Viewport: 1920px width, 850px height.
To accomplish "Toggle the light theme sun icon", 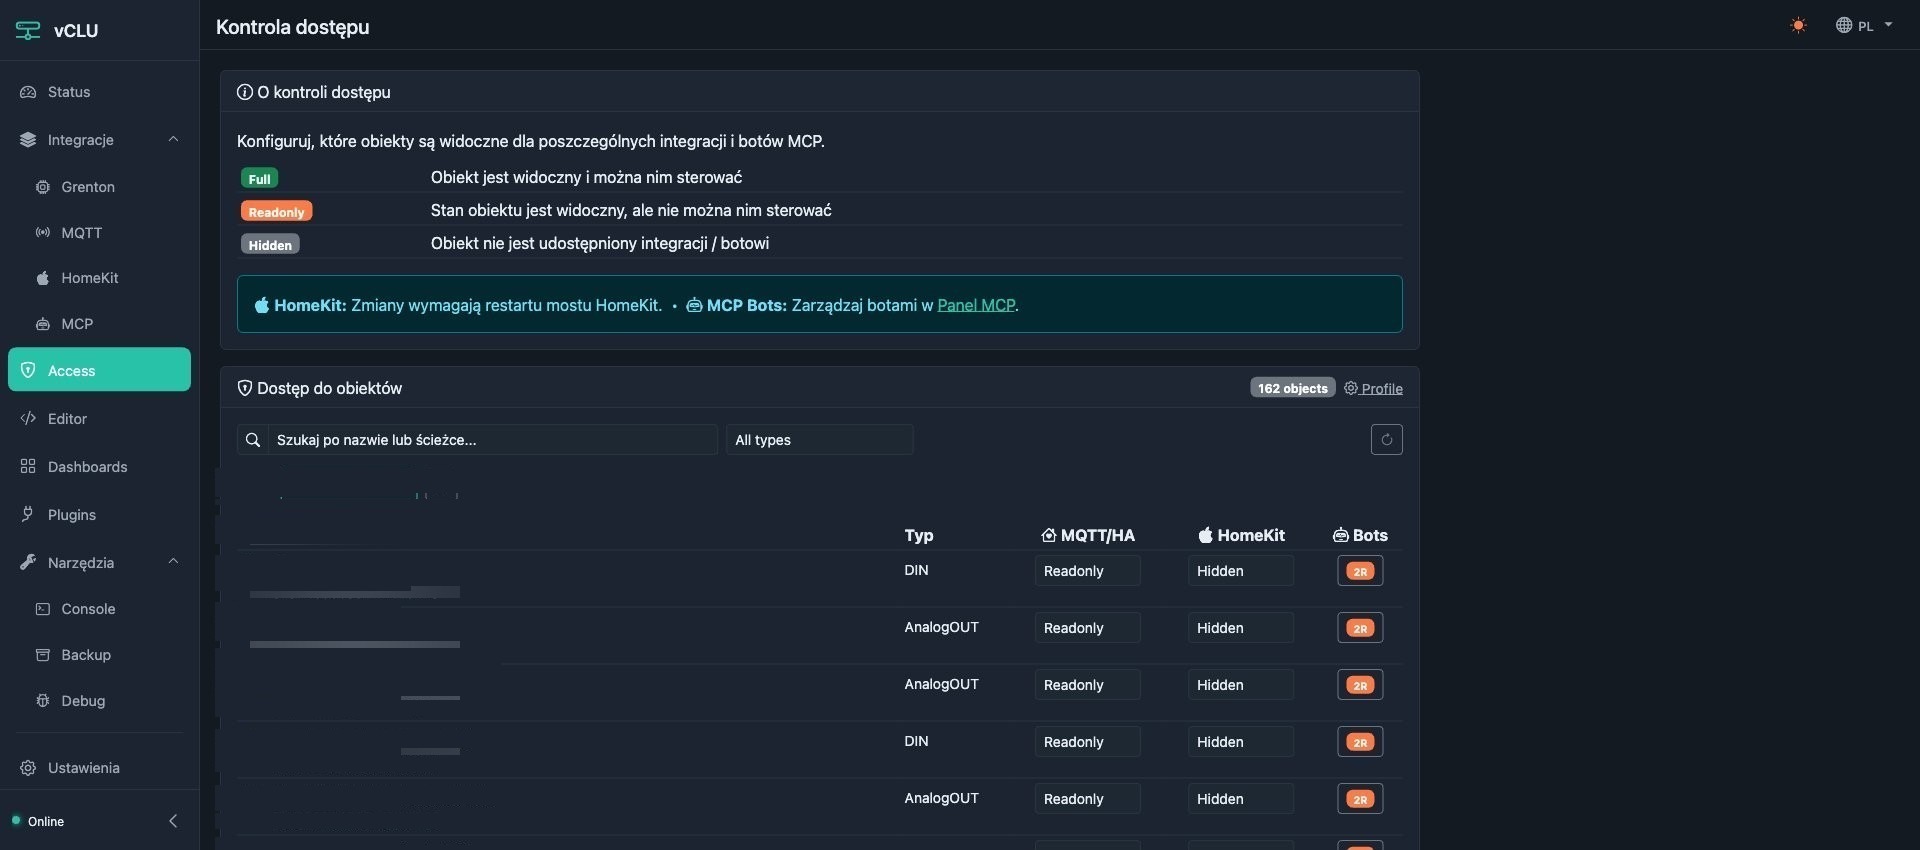I will pyautogui.click(x=1798, y=26).
